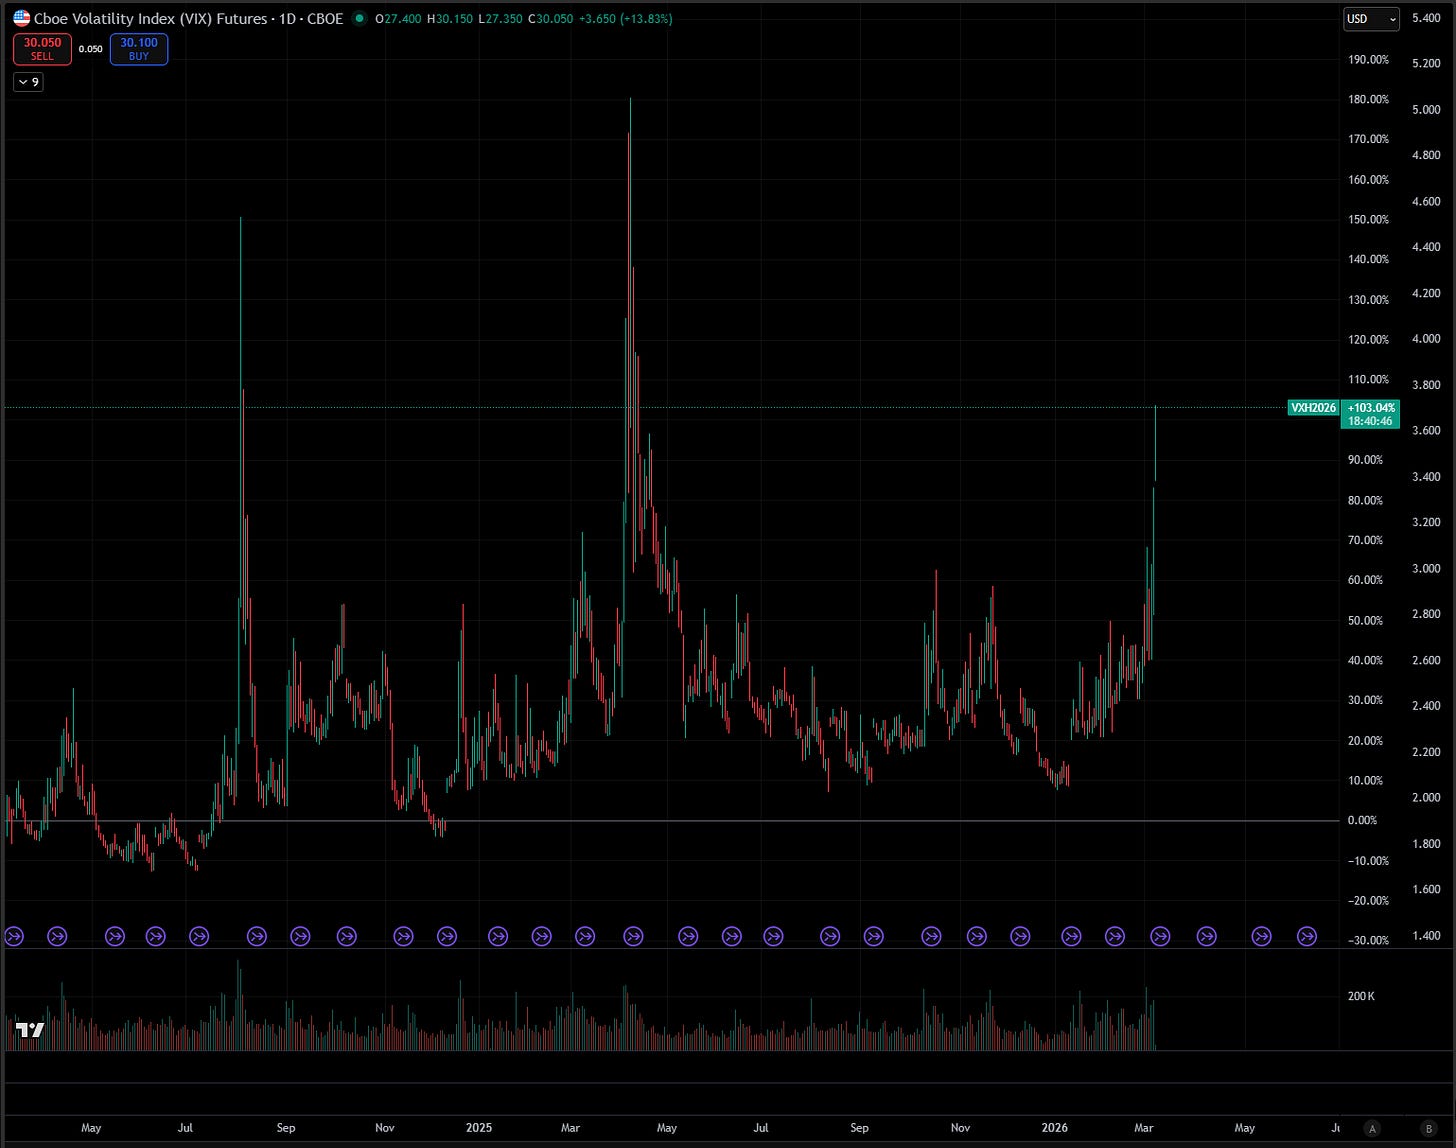The width and height of the screenshot is (1456, 1148).
Task: Click the CBOE exchange label in legend
Action: coord(324,19)
